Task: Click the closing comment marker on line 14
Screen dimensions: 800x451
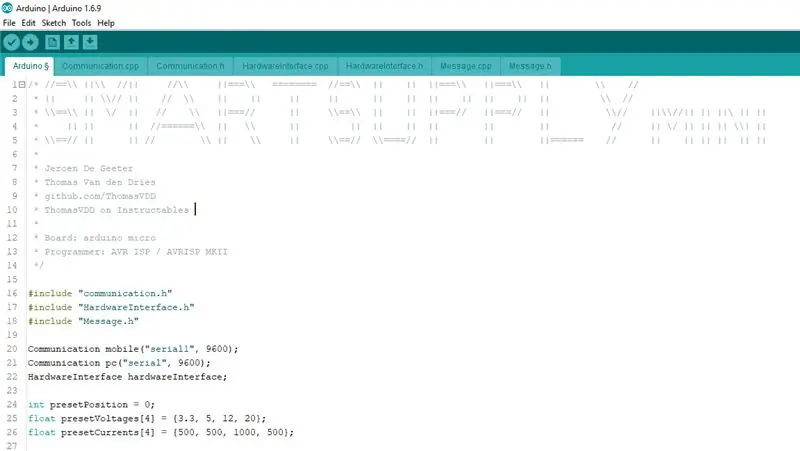Action: click(39, 265)
